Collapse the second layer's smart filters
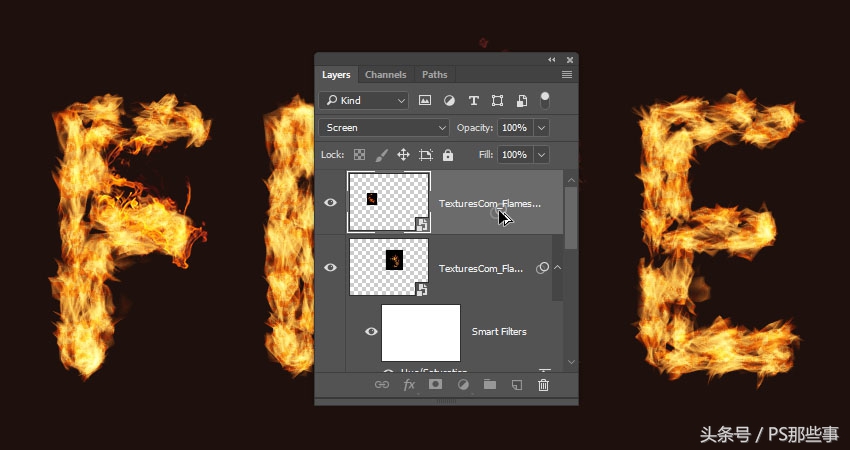This screenshot has height=450, width=850. pyautogui.click(x=557, y=267)
